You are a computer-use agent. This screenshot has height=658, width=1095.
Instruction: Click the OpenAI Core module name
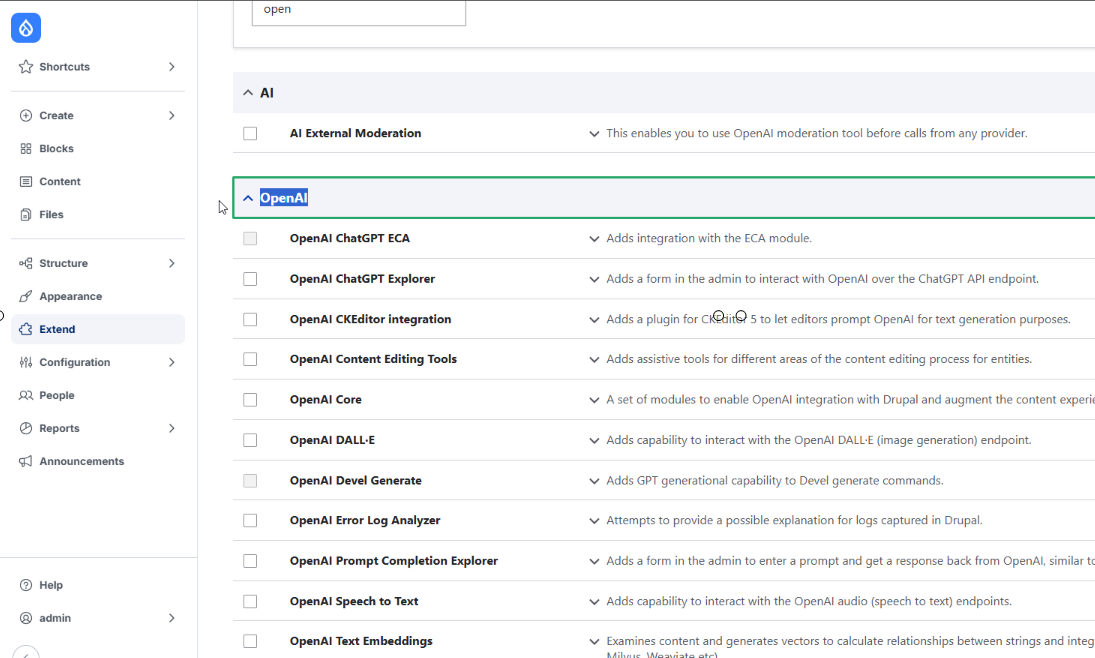325,400
